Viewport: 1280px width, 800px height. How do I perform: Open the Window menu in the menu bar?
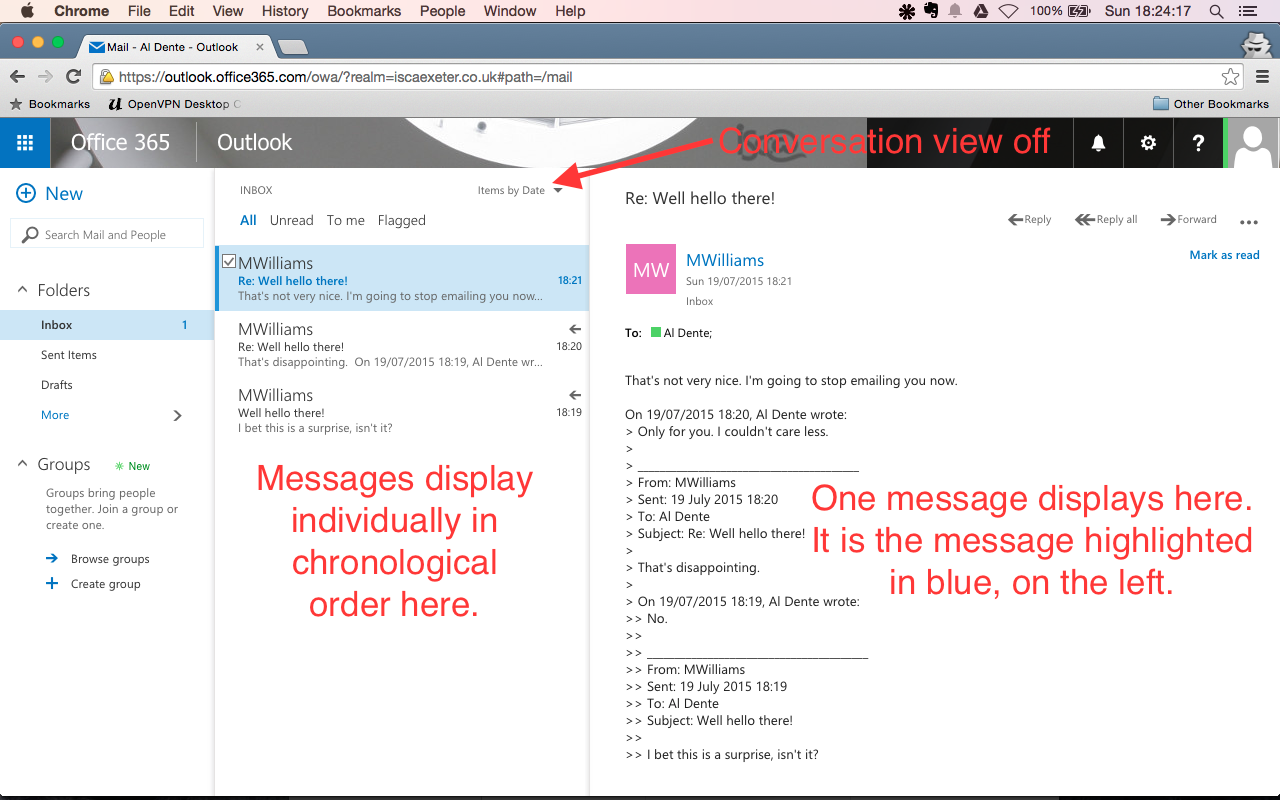click(510, 11)
